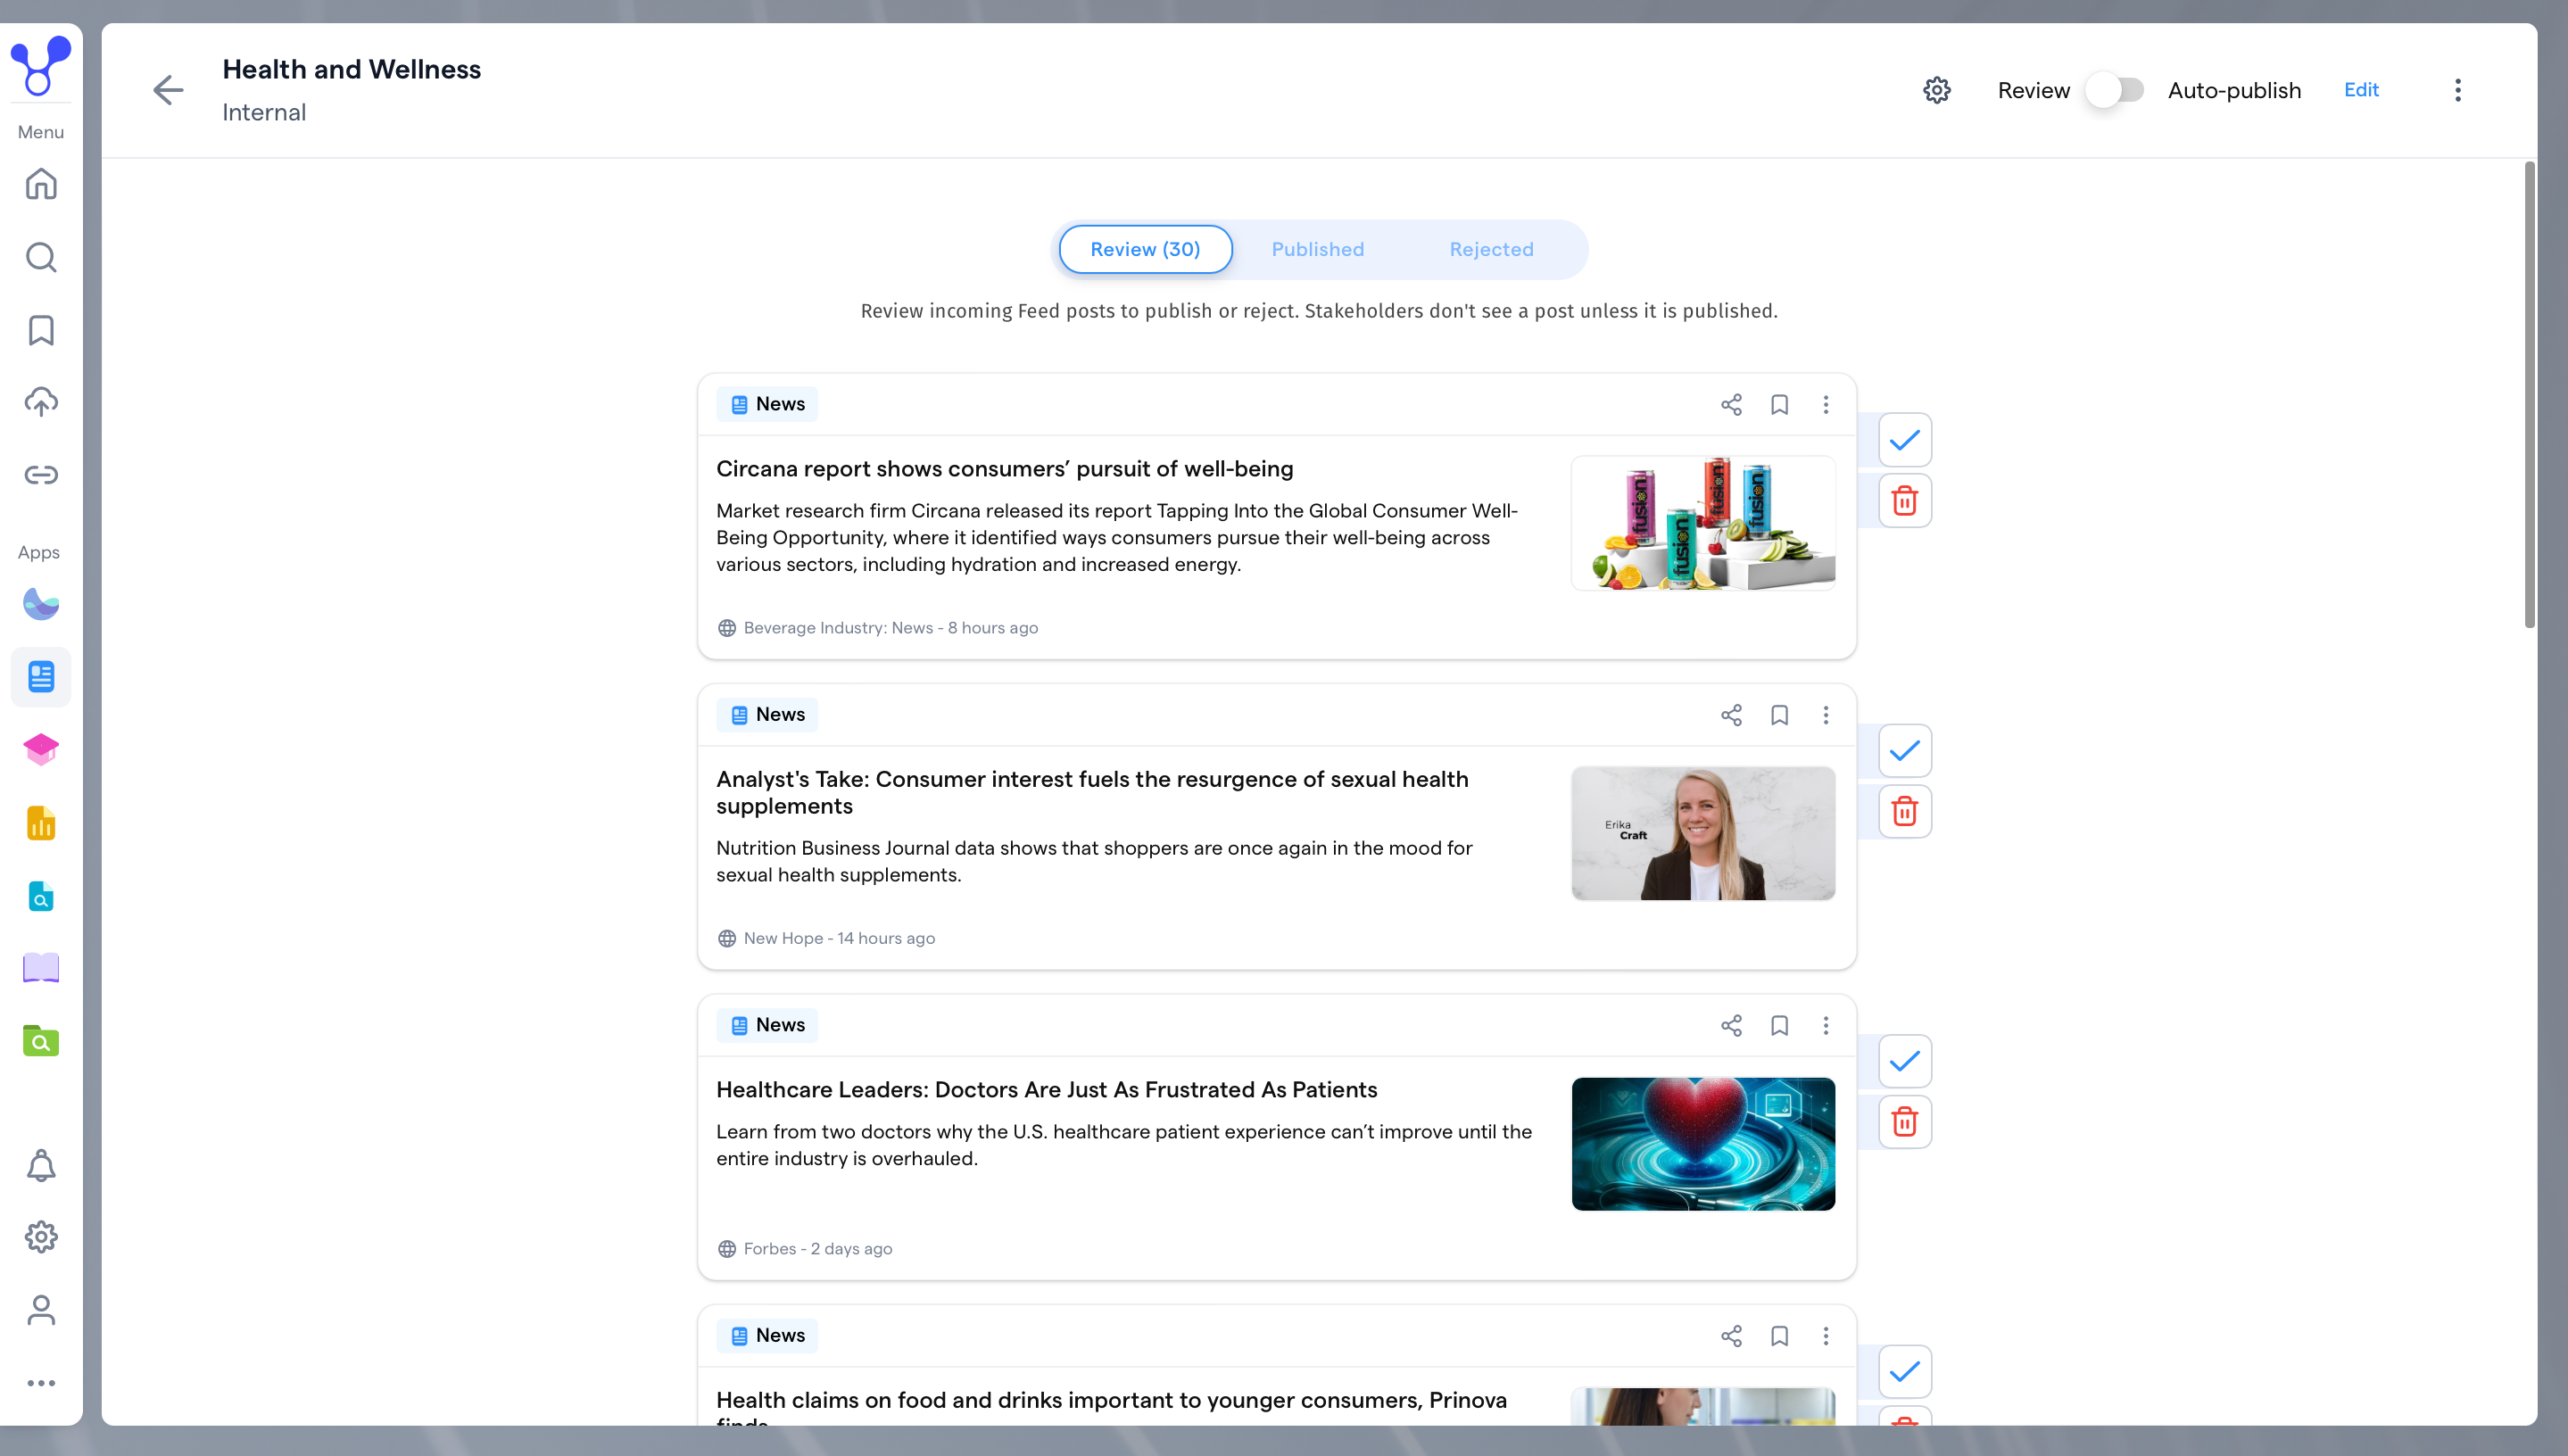
Task: Open the blue document search app
Action: pos(41,896)
